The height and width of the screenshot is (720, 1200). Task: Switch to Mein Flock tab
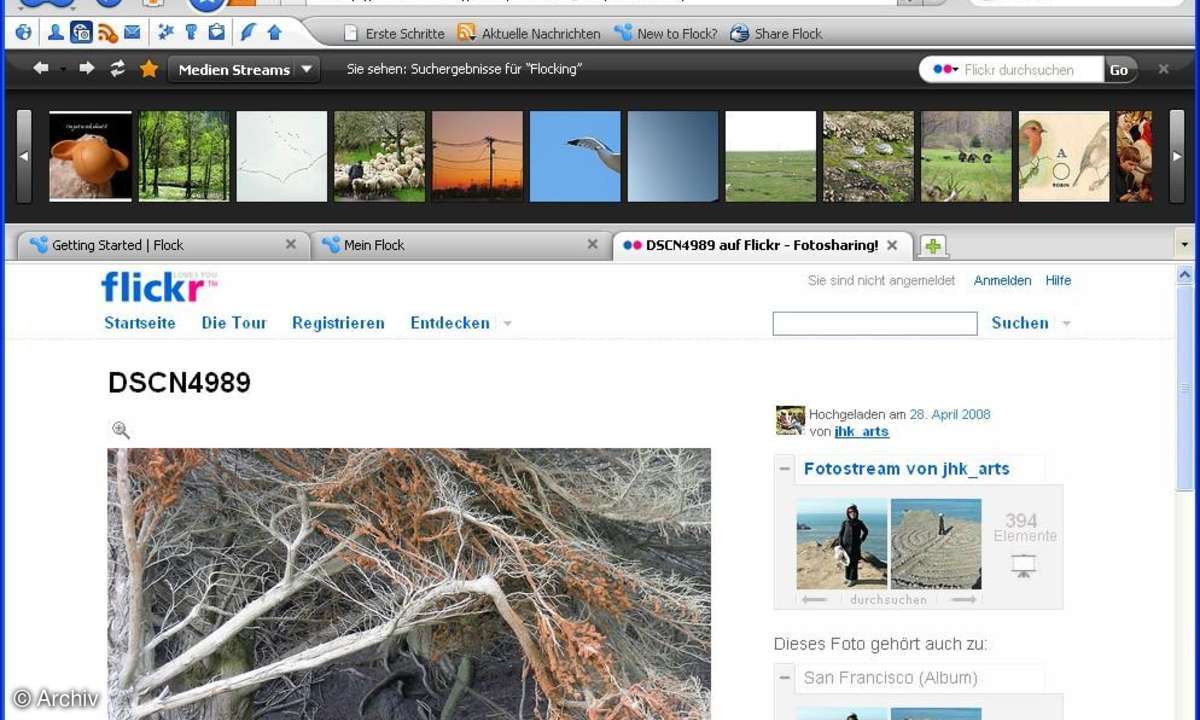click(459, 245)
